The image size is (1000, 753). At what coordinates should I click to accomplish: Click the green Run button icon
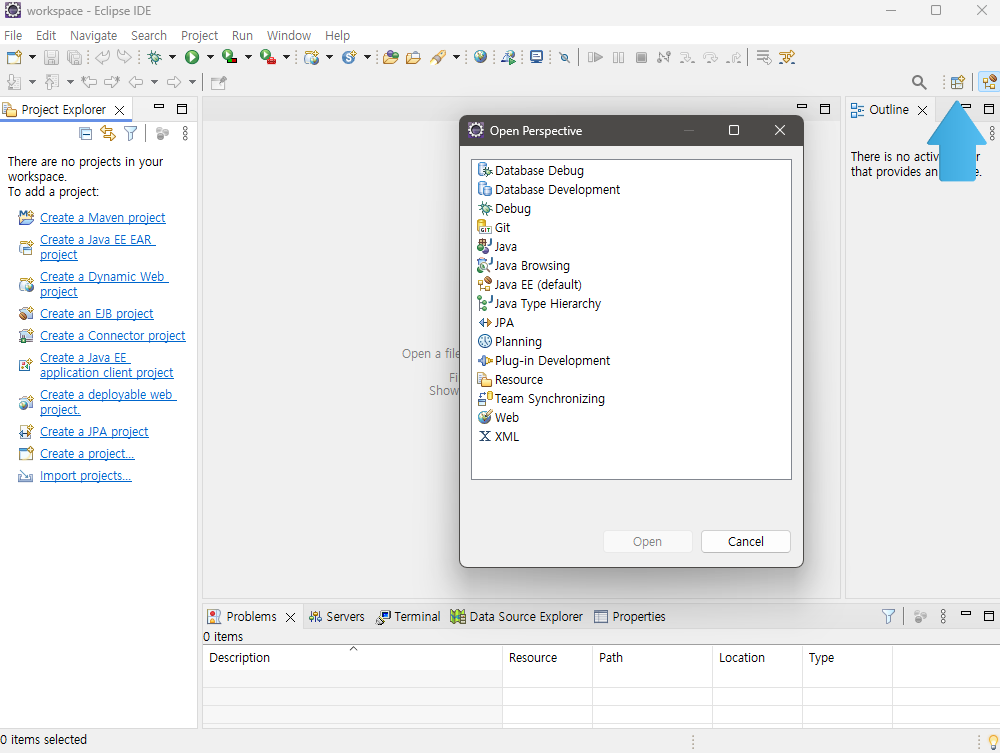(x=192, y=57)
